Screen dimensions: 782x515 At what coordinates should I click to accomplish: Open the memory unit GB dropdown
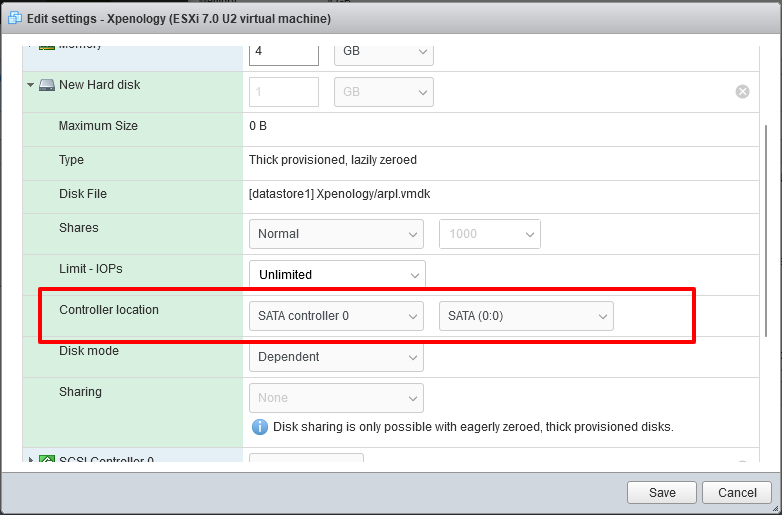coord(383,51)
